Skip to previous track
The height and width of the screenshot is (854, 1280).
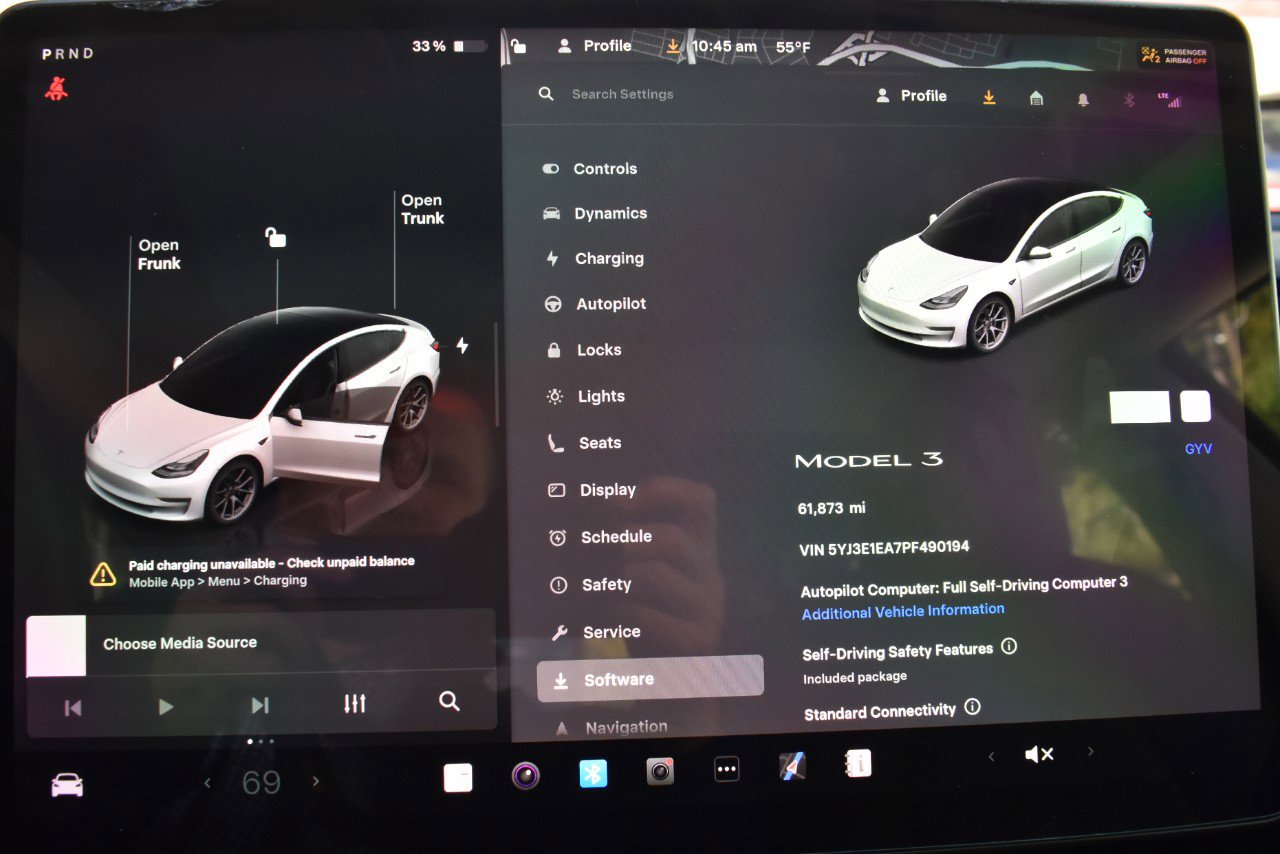click(x=72, y=707)
